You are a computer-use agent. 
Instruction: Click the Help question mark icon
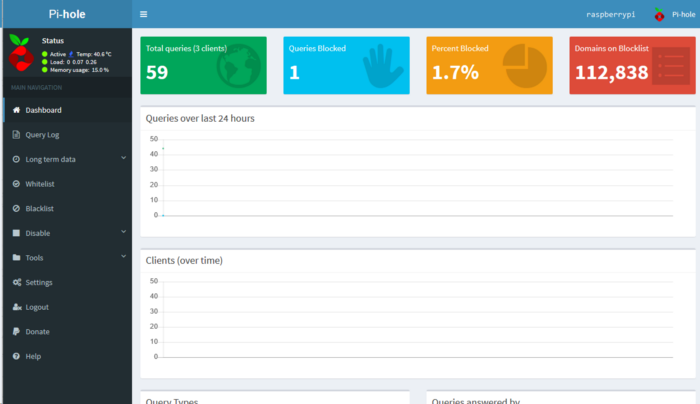coord(17,356)
